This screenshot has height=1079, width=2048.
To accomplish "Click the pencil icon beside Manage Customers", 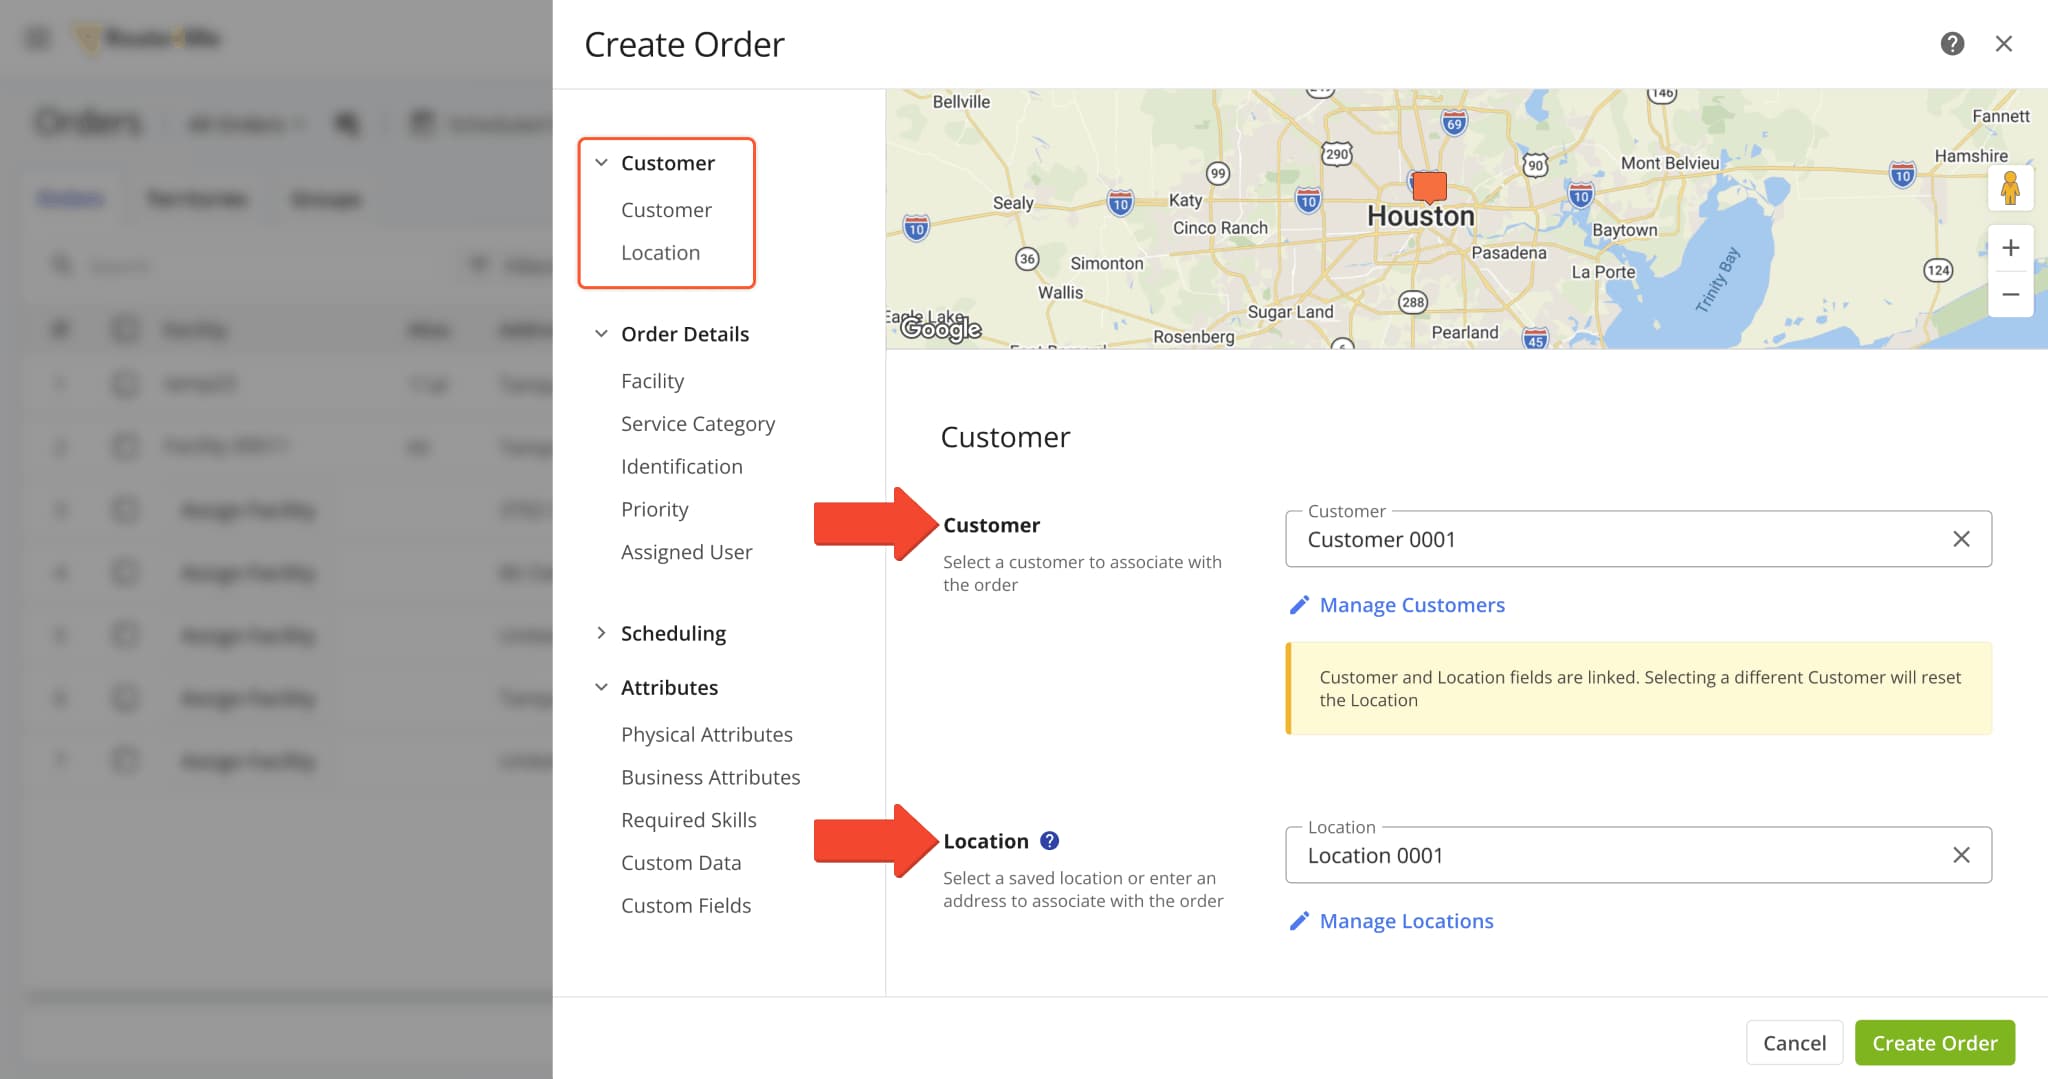I will tap(1300, 604).
